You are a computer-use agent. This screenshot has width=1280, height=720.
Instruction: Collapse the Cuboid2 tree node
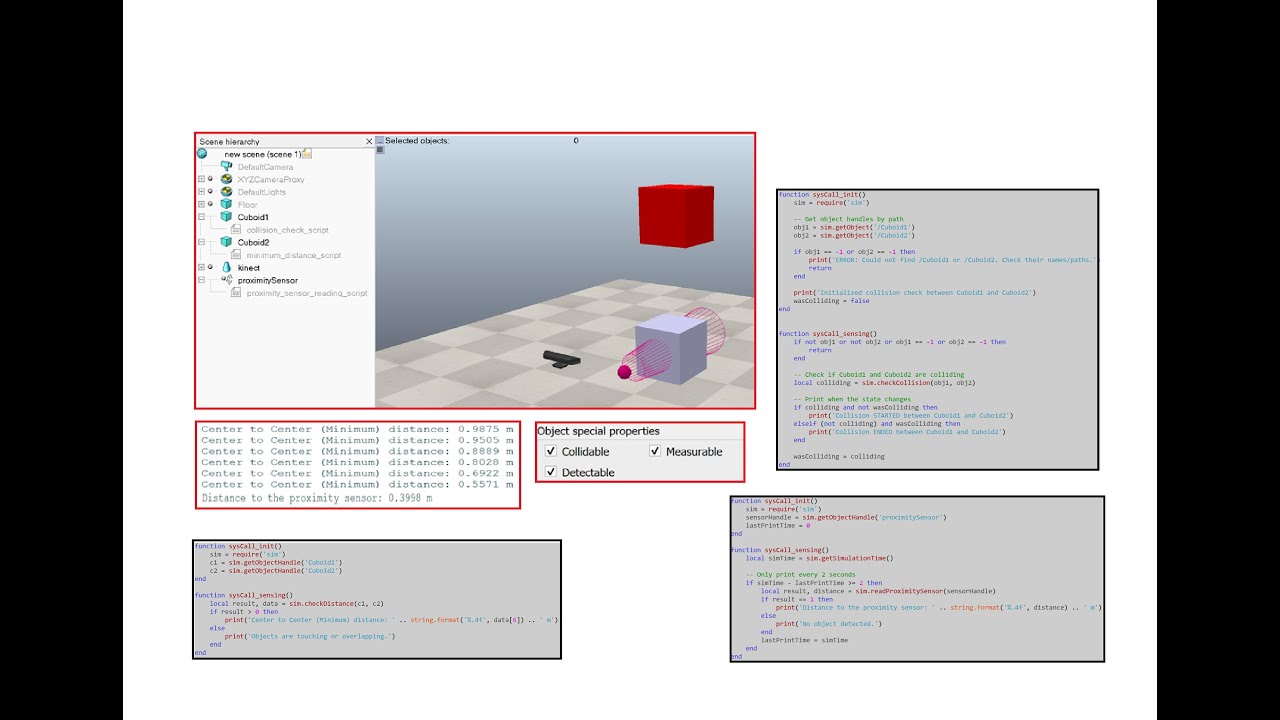(201, 242)
